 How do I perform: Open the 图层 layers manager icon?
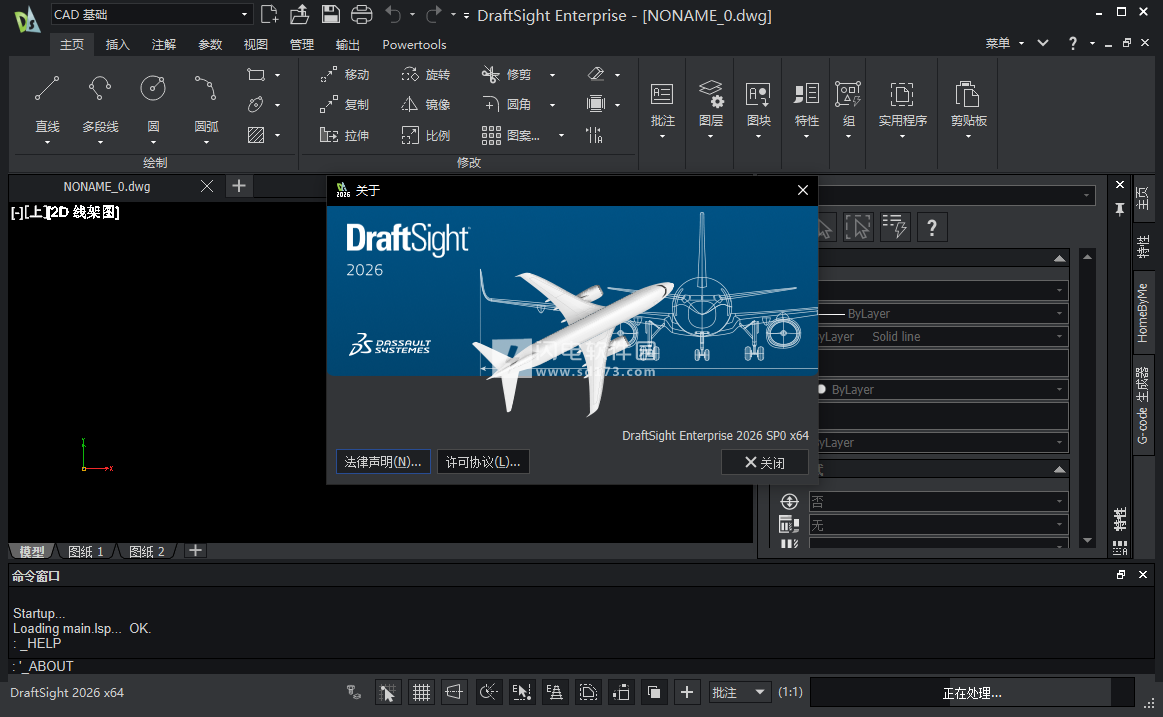coord(711,95)
